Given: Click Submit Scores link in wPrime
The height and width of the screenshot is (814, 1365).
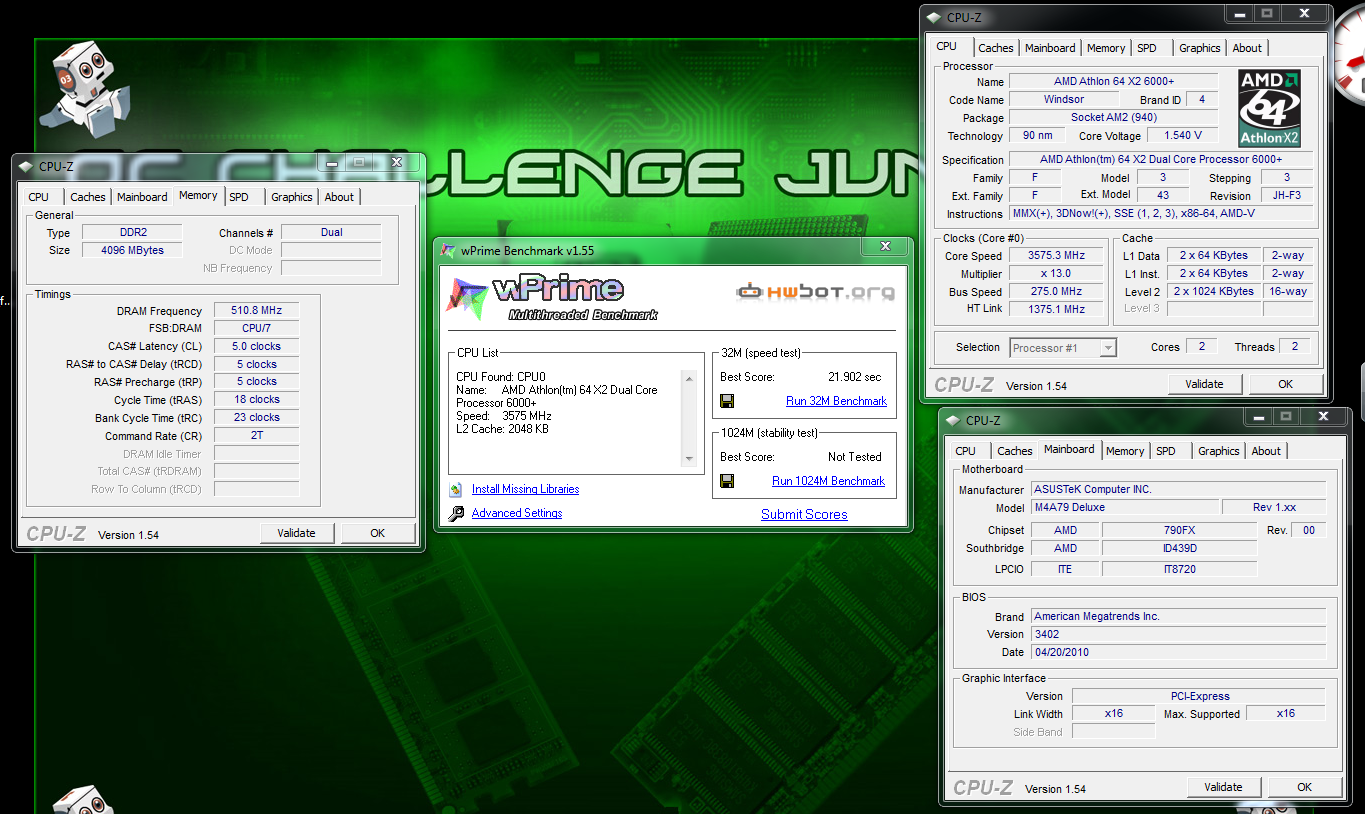Looking at the screenshot, I should click(x=804, y=514).
